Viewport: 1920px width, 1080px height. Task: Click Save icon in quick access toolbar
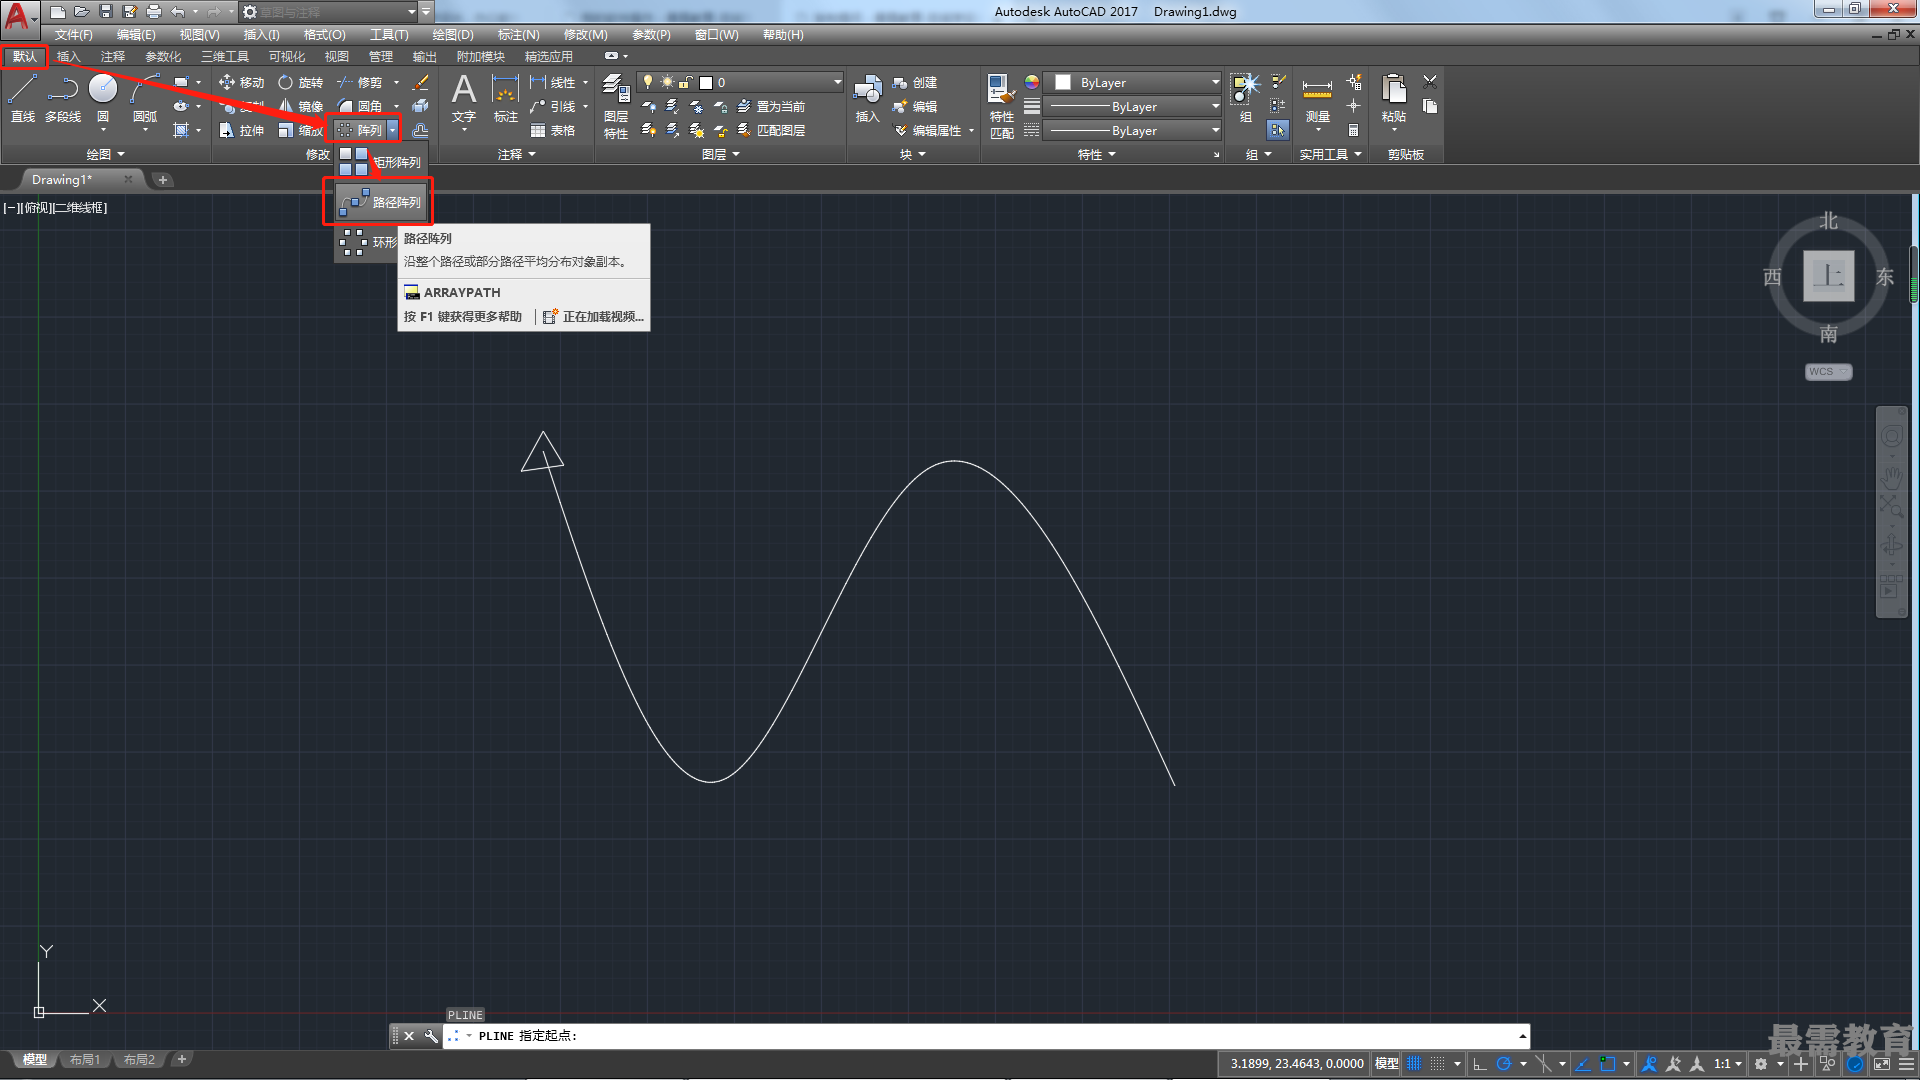pyautogui.click(x=106, y=12)
